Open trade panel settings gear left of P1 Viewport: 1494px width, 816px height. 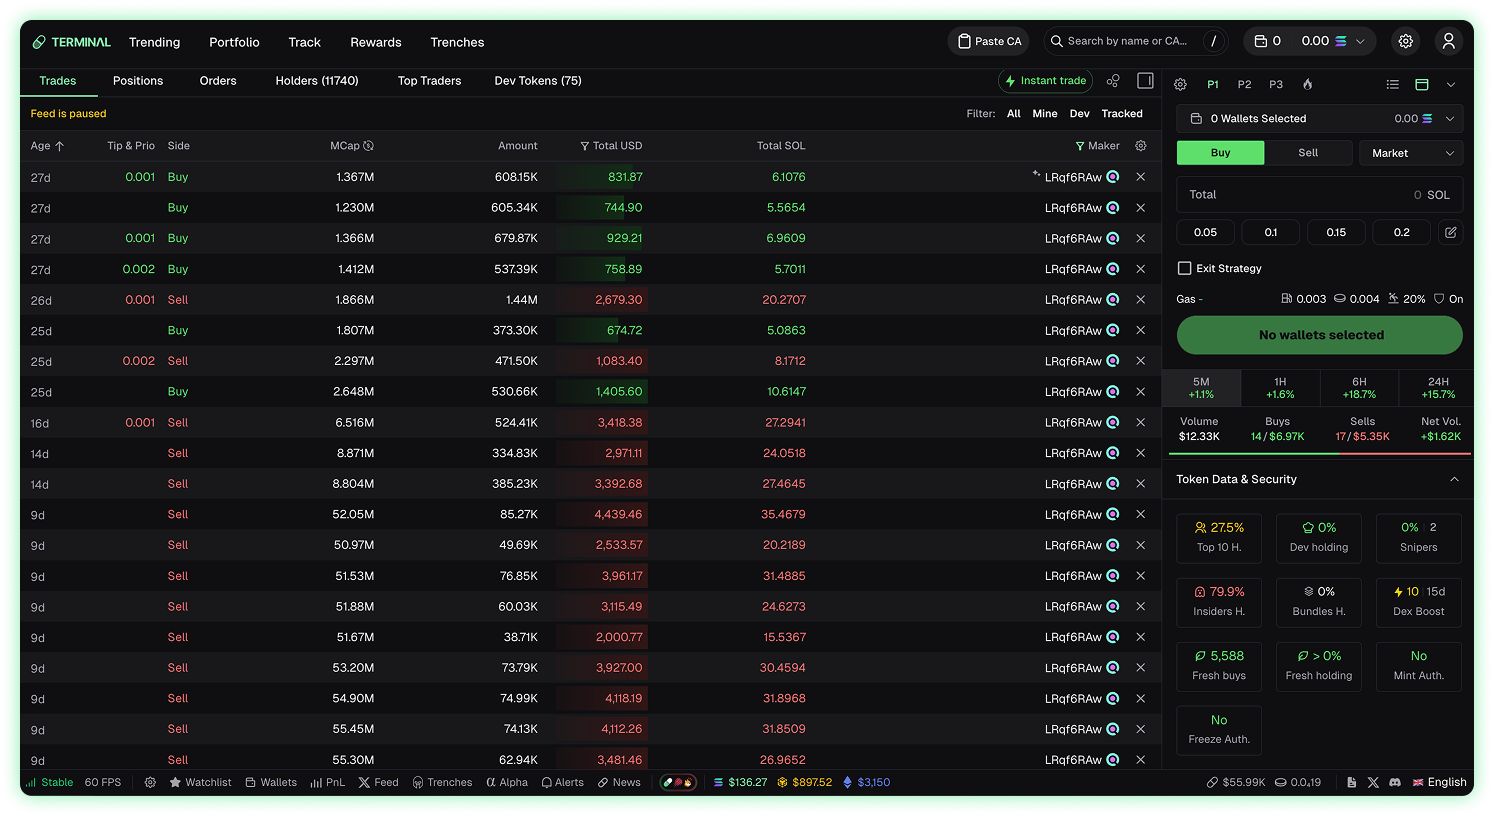1180,85
